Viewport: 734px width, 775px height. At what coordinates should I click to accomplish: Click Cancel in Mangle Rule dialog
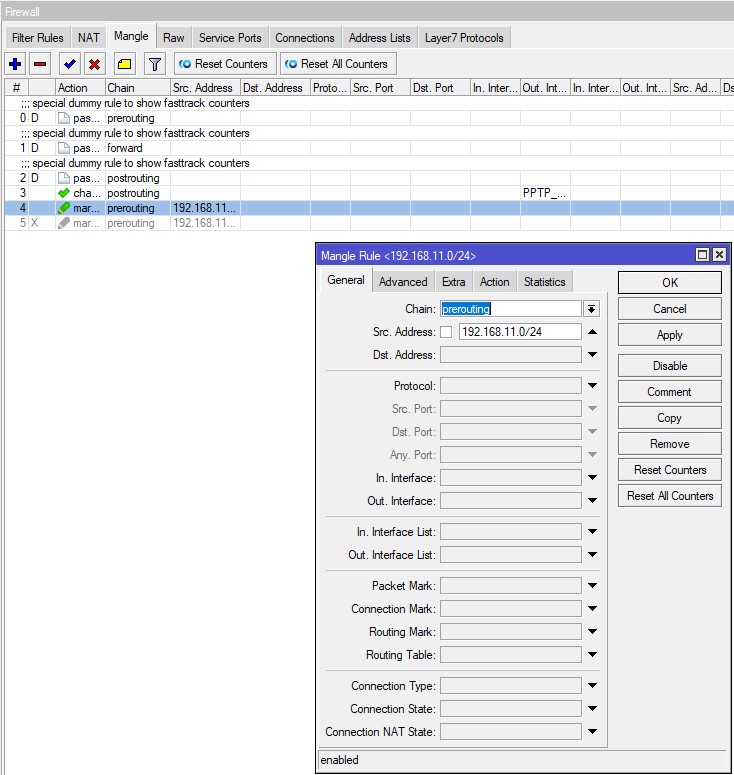point(670,309)
